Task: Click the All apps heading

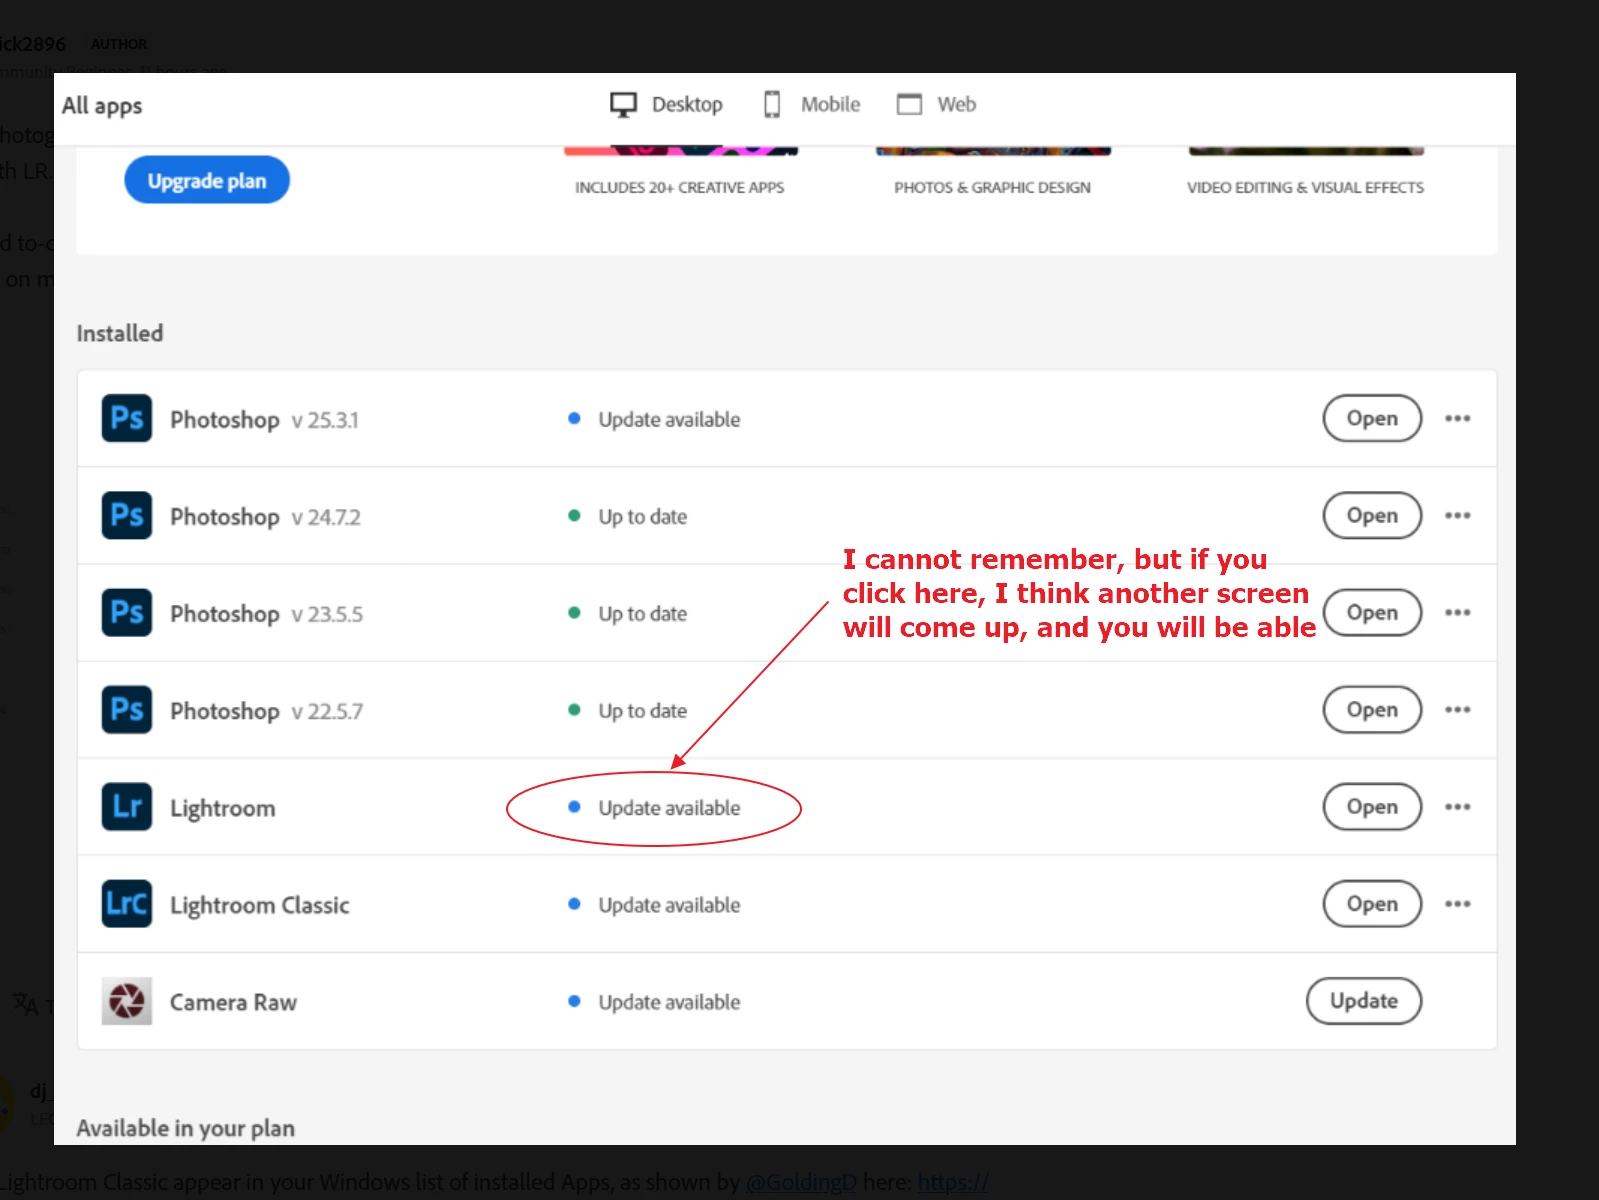Action: (x=102, y=105)
